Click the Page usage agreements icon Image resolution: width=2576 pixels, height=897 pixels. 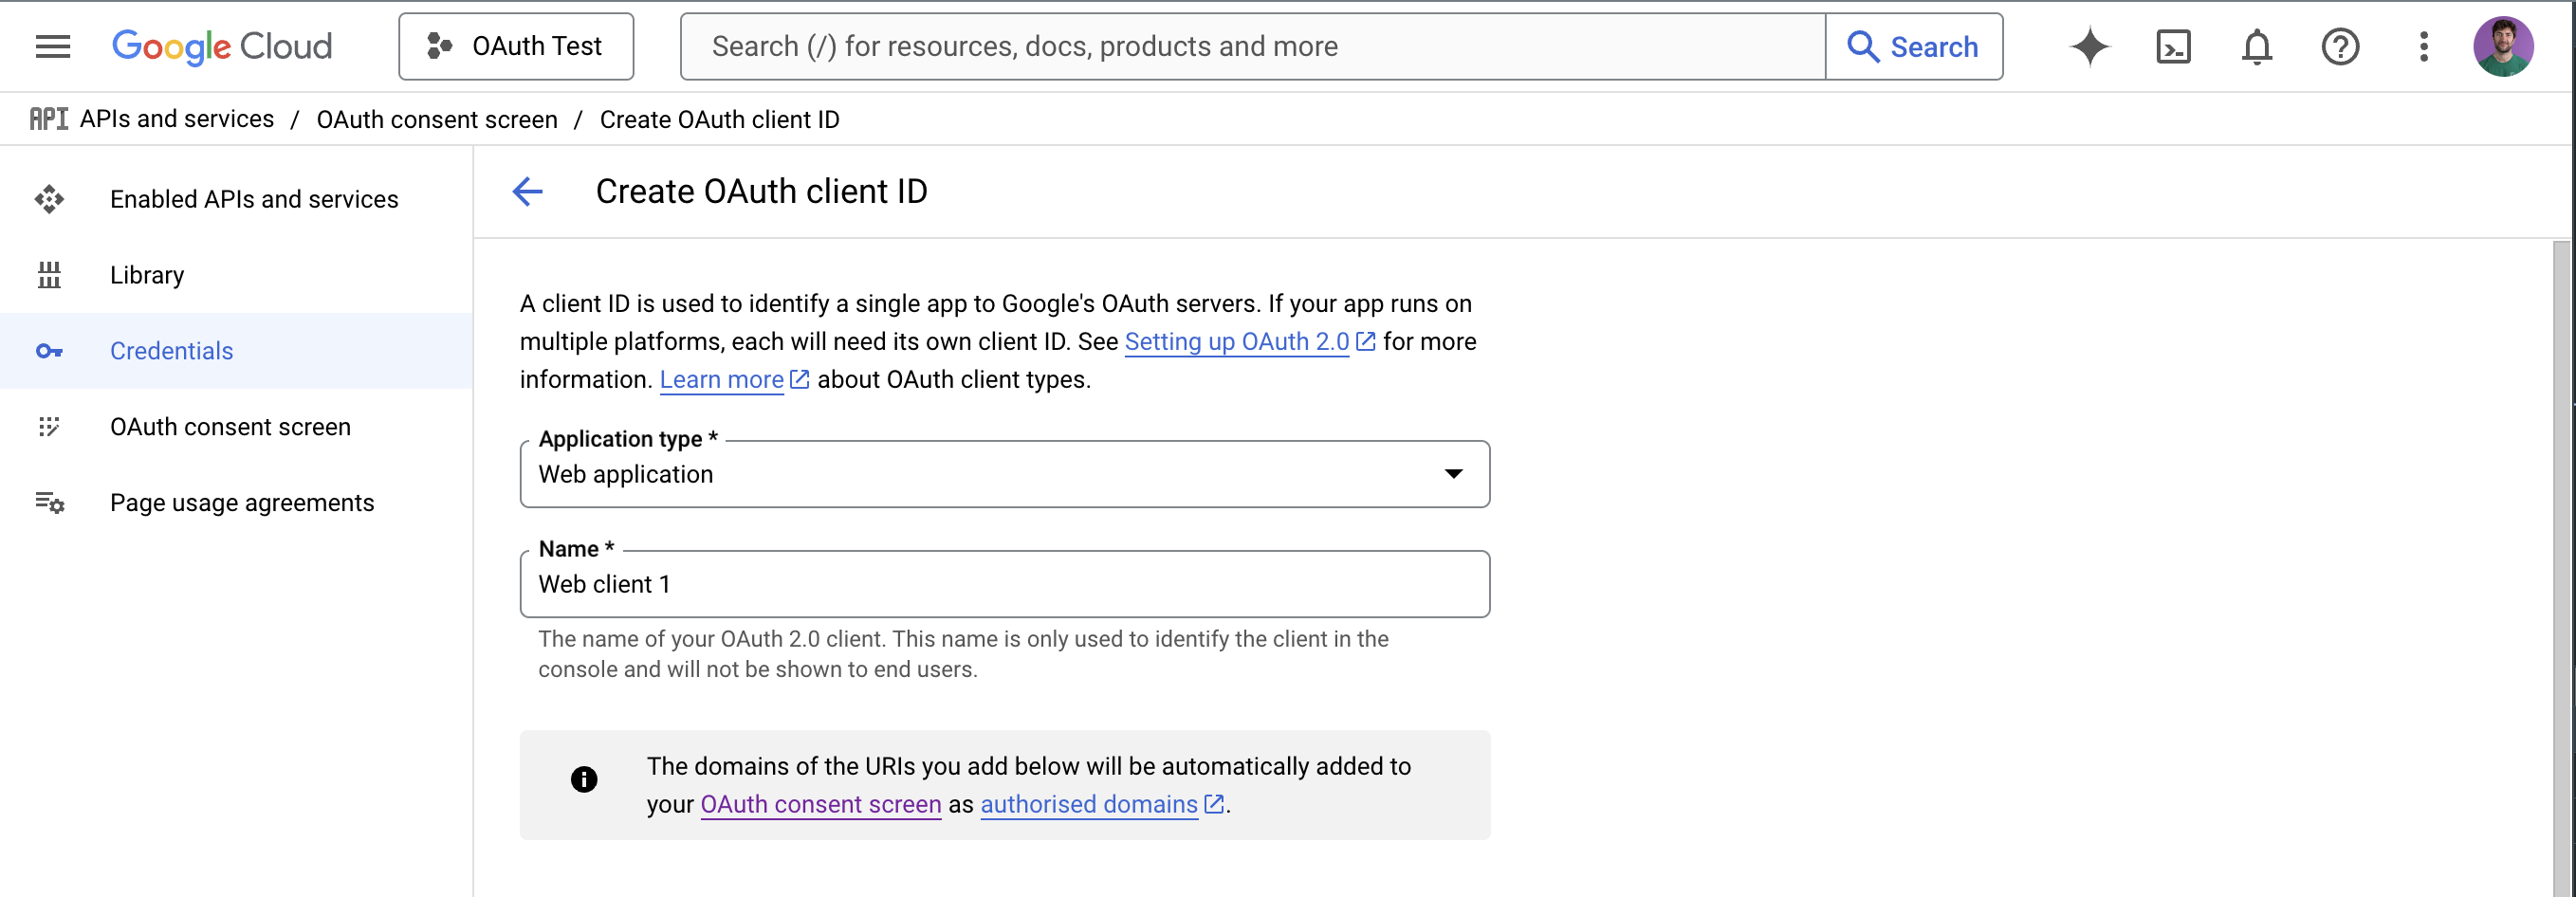[x=49, y=503]
